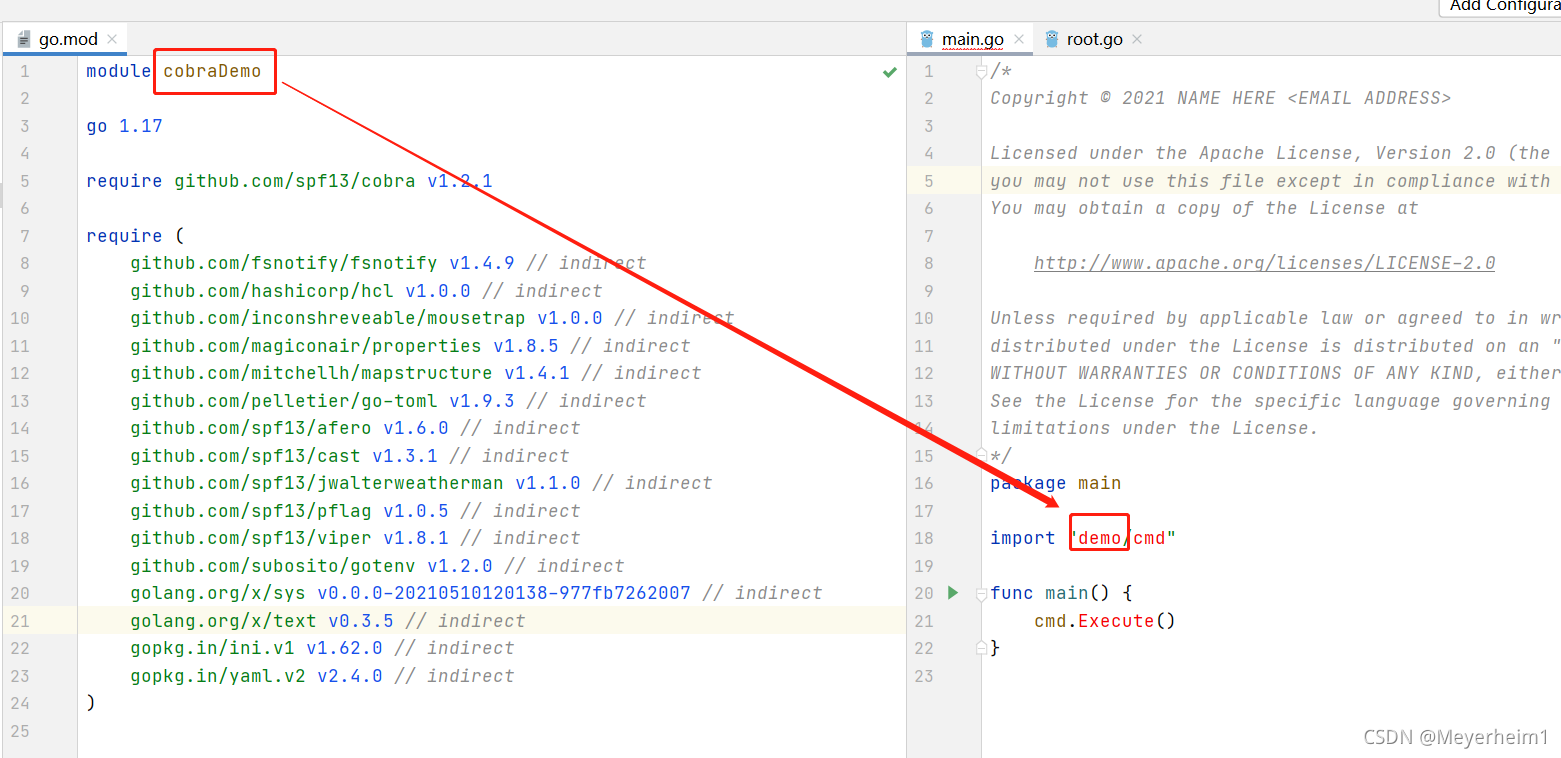1561x758 pixels.
Task: Click line number 21 in go.mod gutter
Action: 20,621
